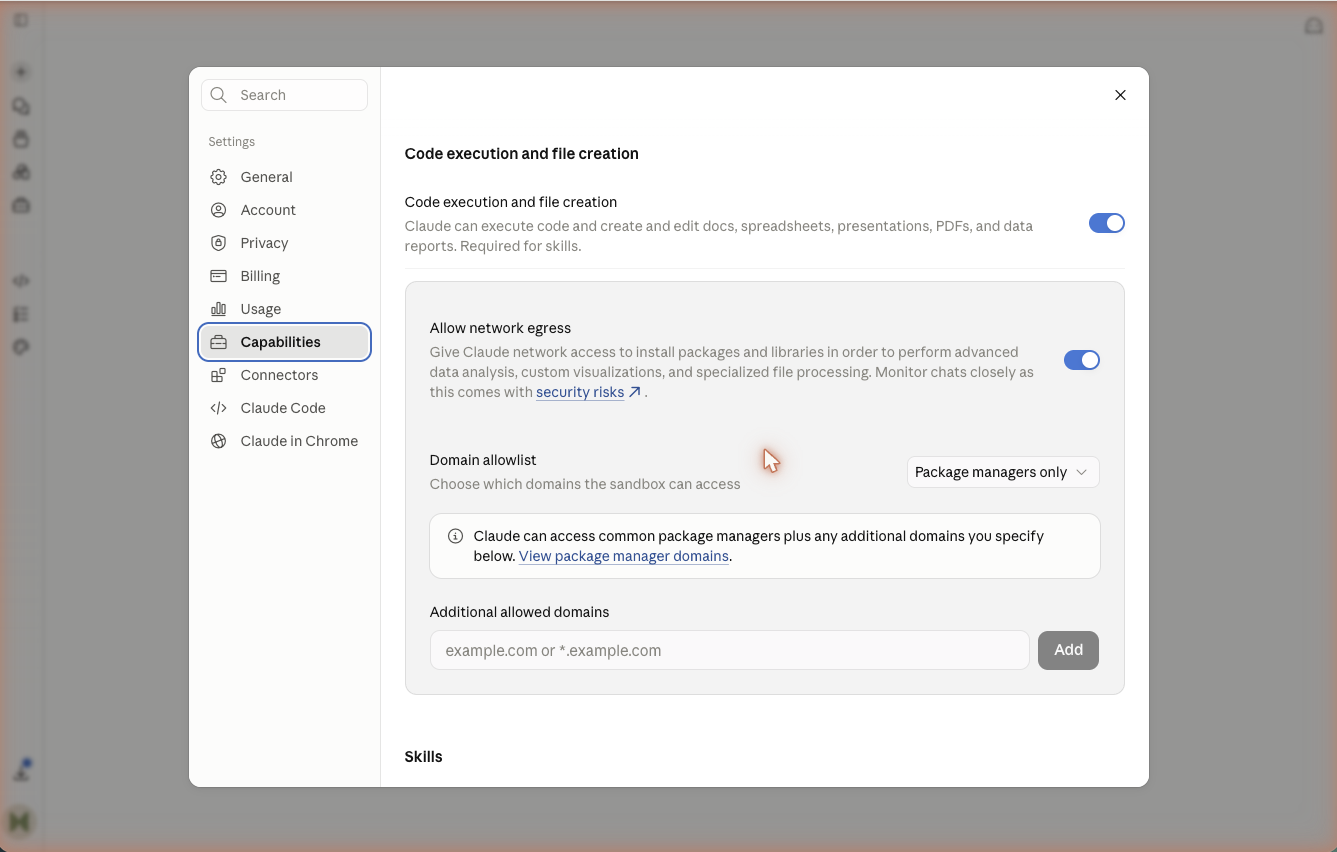
Task: Click the example.com additional domains input
Action: point(729,650)
